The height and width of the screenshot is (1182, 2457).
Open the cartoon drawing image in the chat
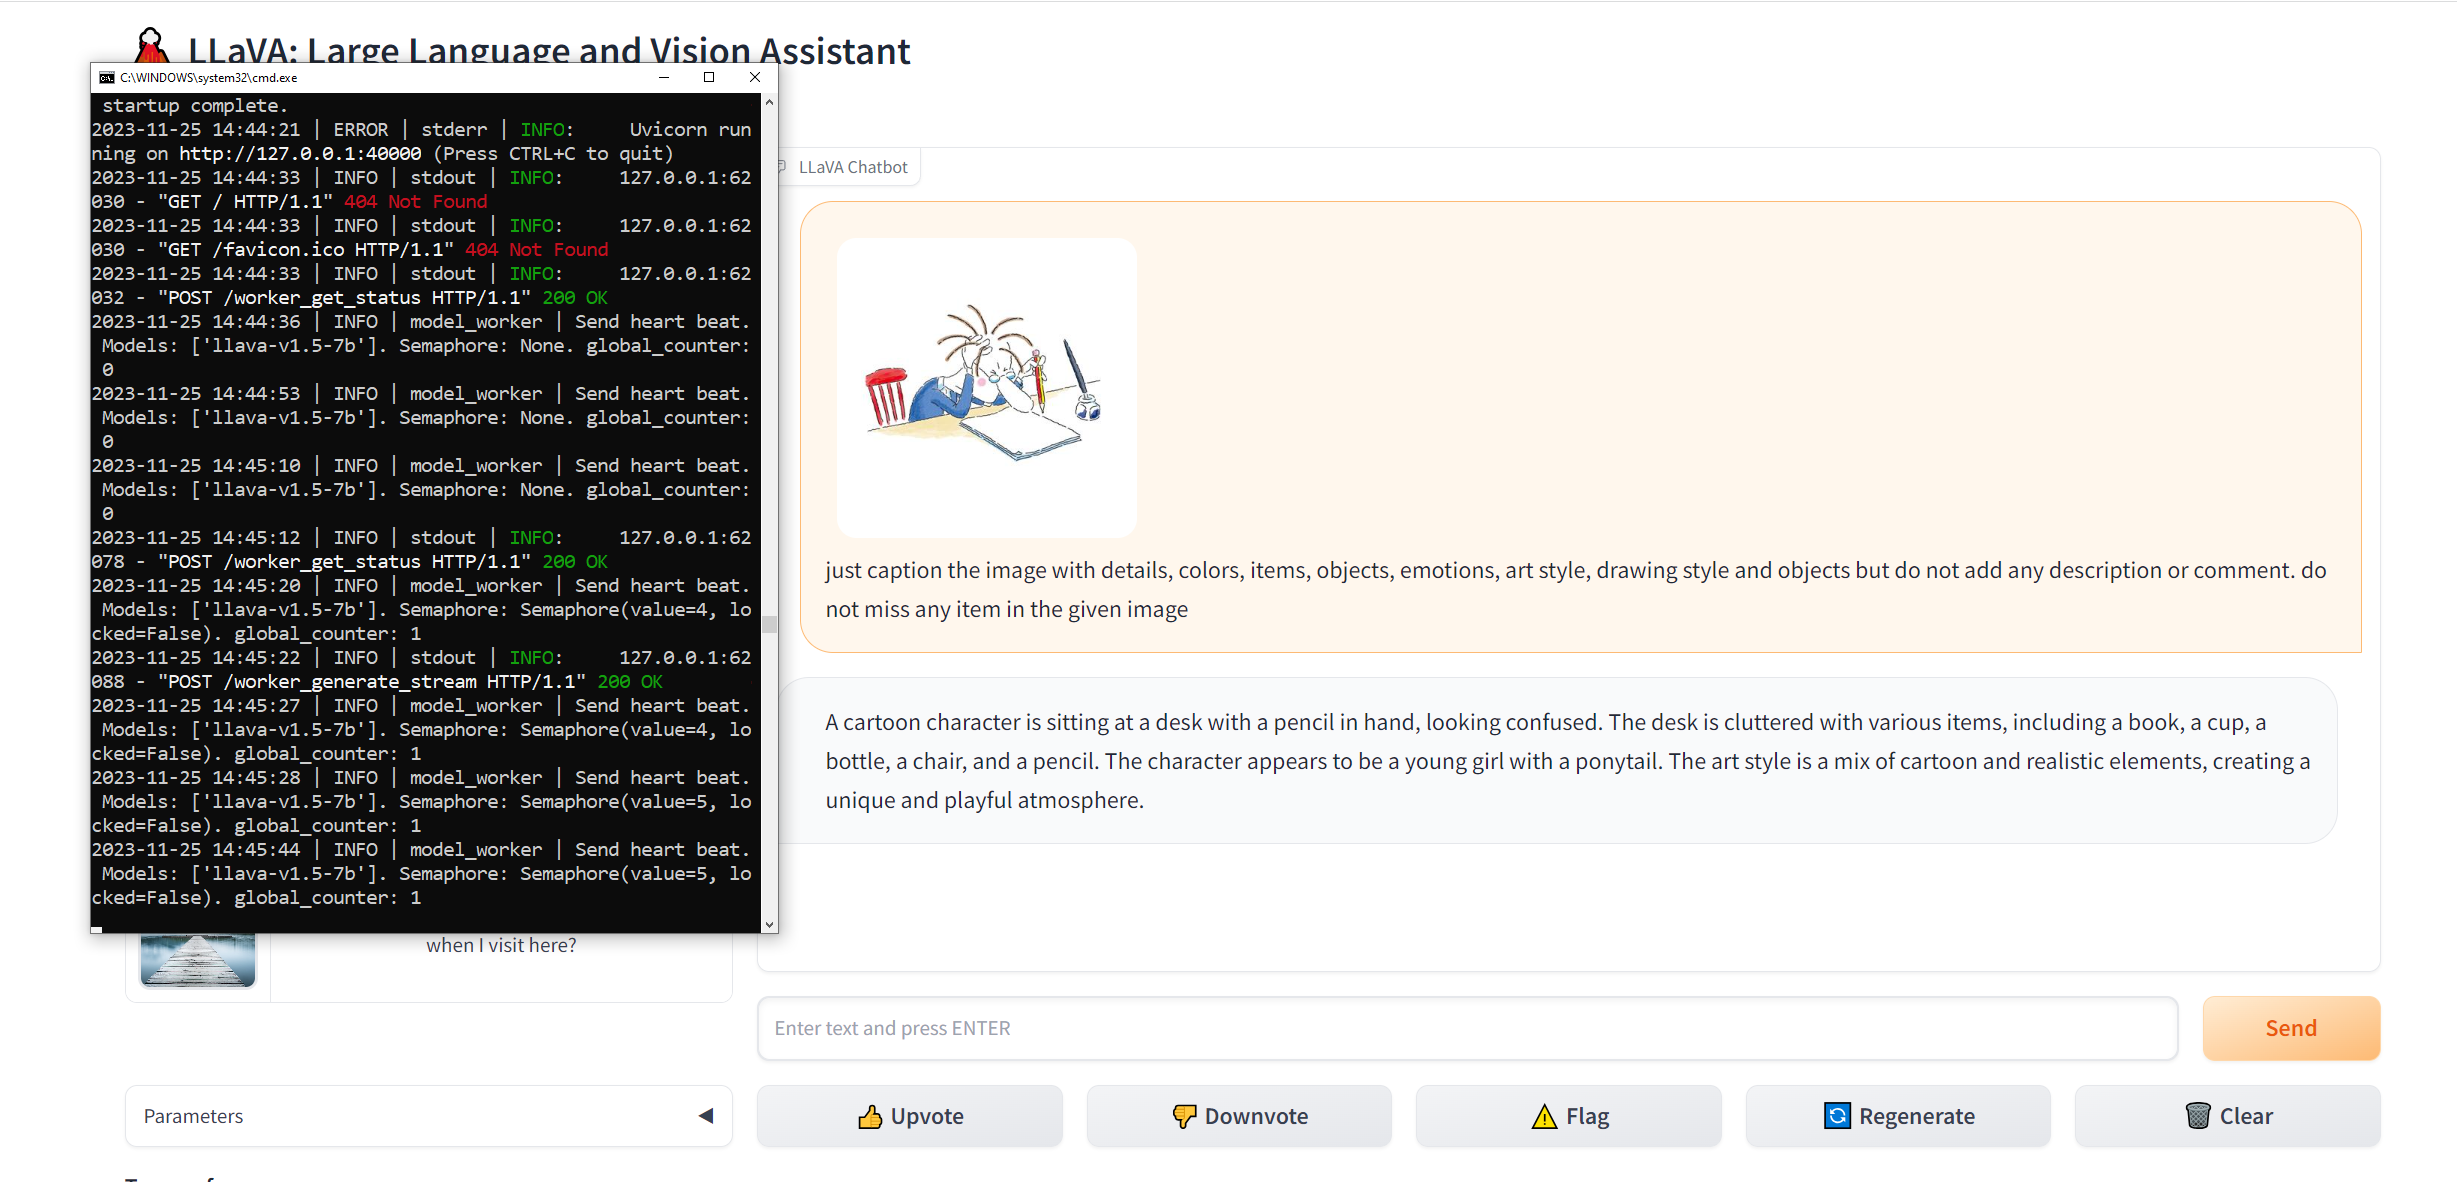986,387
